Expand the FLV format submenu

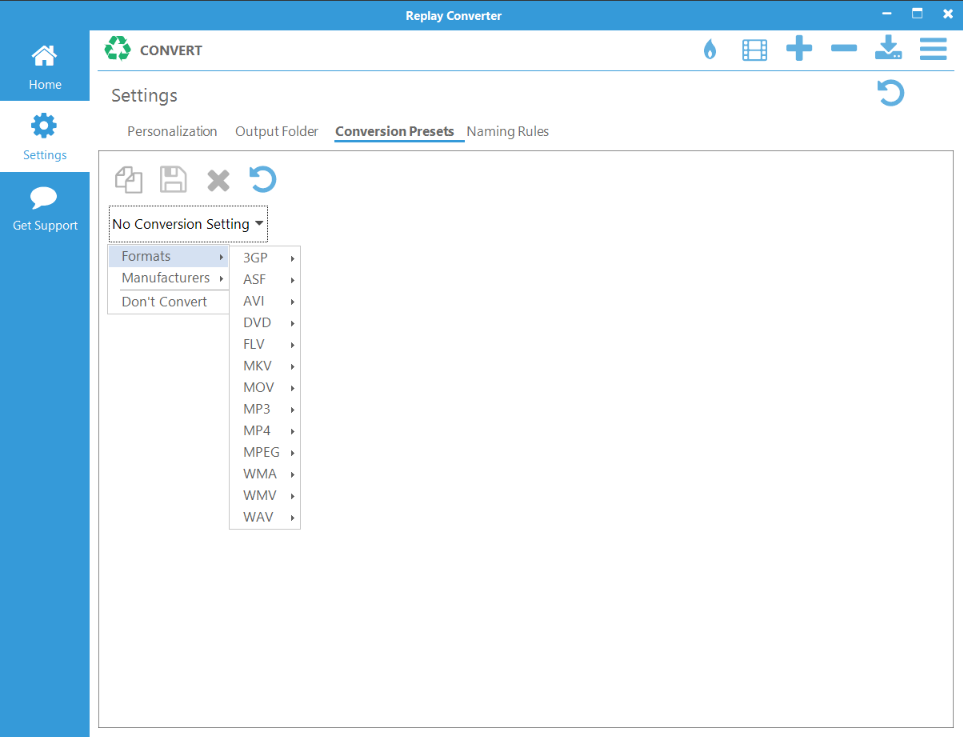[x=265, y=344]
